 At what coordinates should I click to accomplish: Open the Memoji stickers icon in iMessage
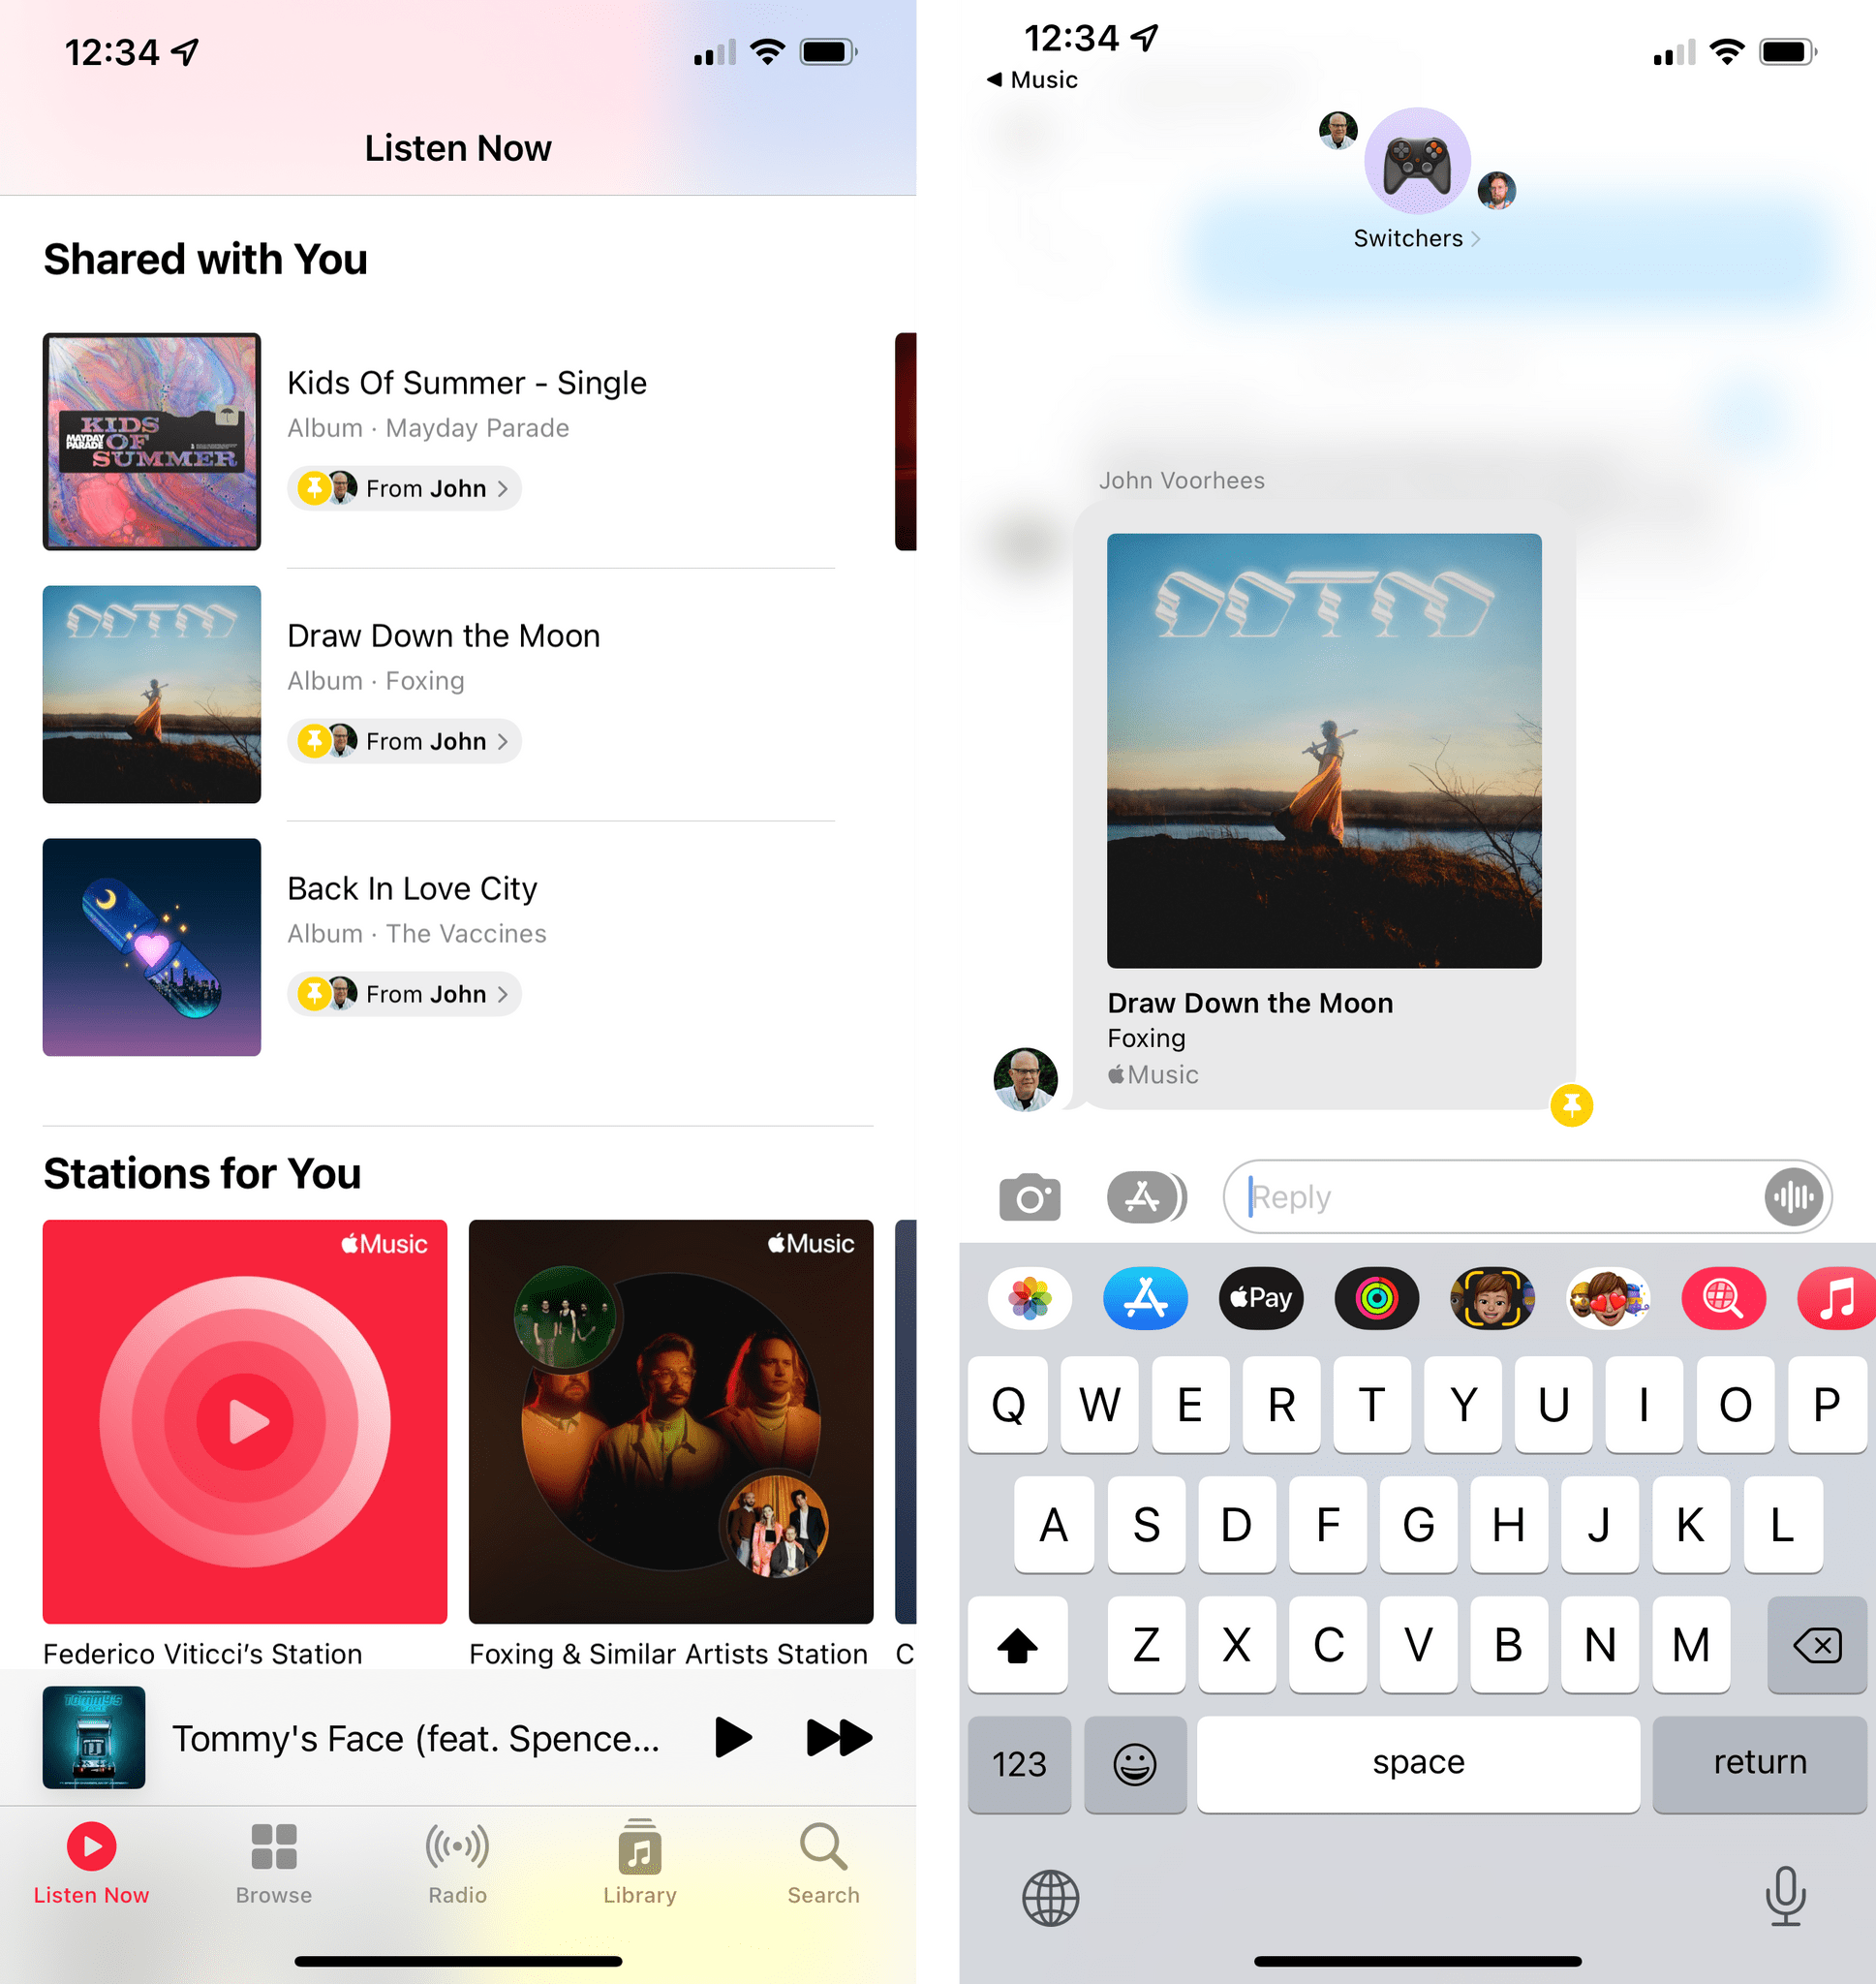1610,1300
